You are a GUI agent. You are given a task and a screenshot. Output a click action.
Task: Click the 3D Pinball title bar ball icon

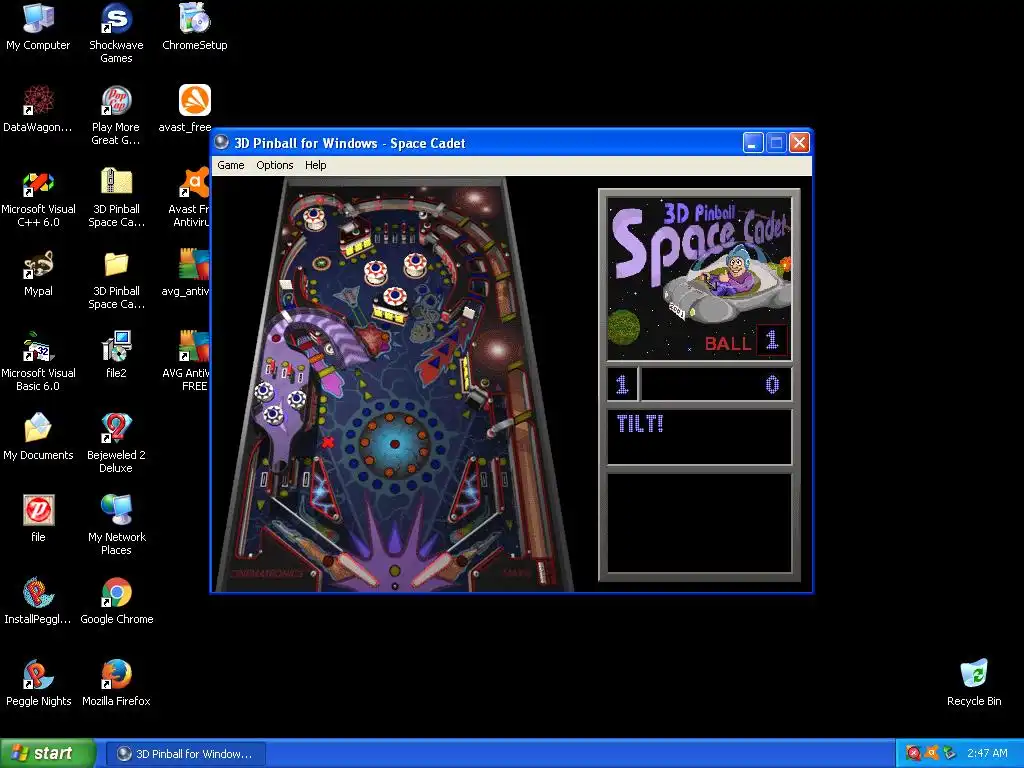222,142
